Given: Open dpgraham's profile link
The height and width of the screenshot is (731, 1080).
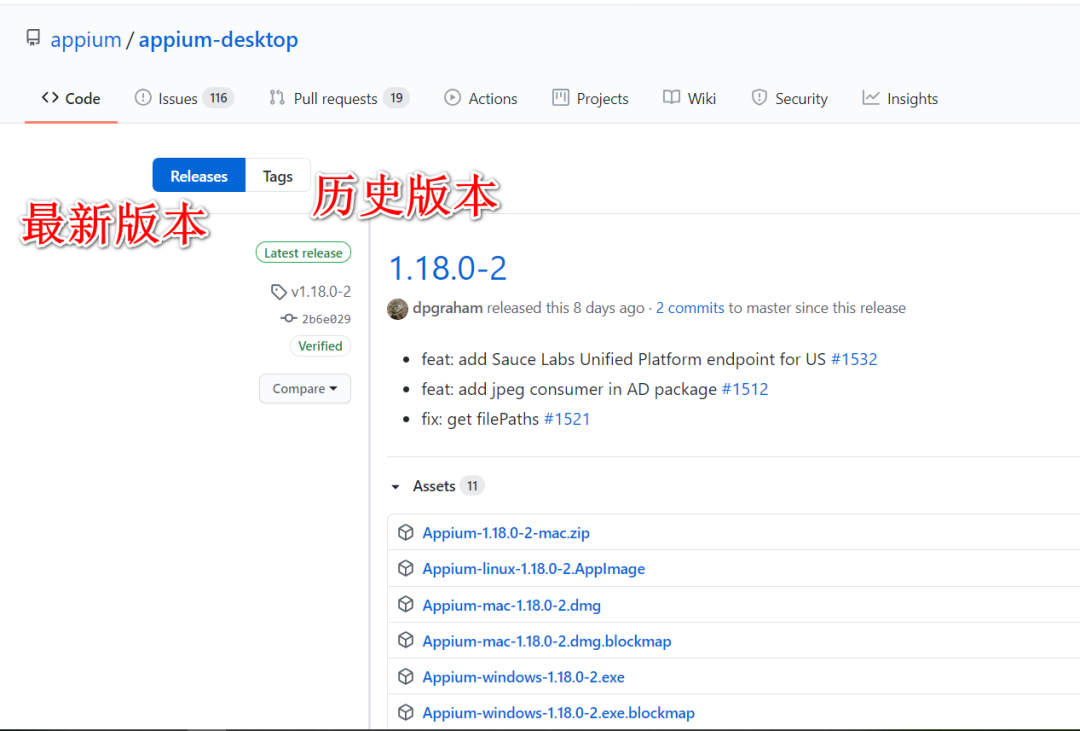Looking at the screenshot, I should (448, 308).
